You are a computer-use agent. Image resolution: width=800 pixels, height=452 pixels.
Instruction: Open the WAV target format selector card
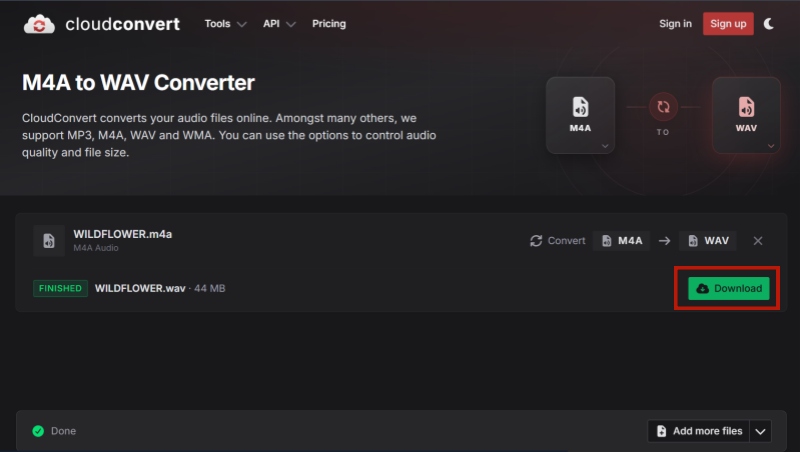coord(746,115)
